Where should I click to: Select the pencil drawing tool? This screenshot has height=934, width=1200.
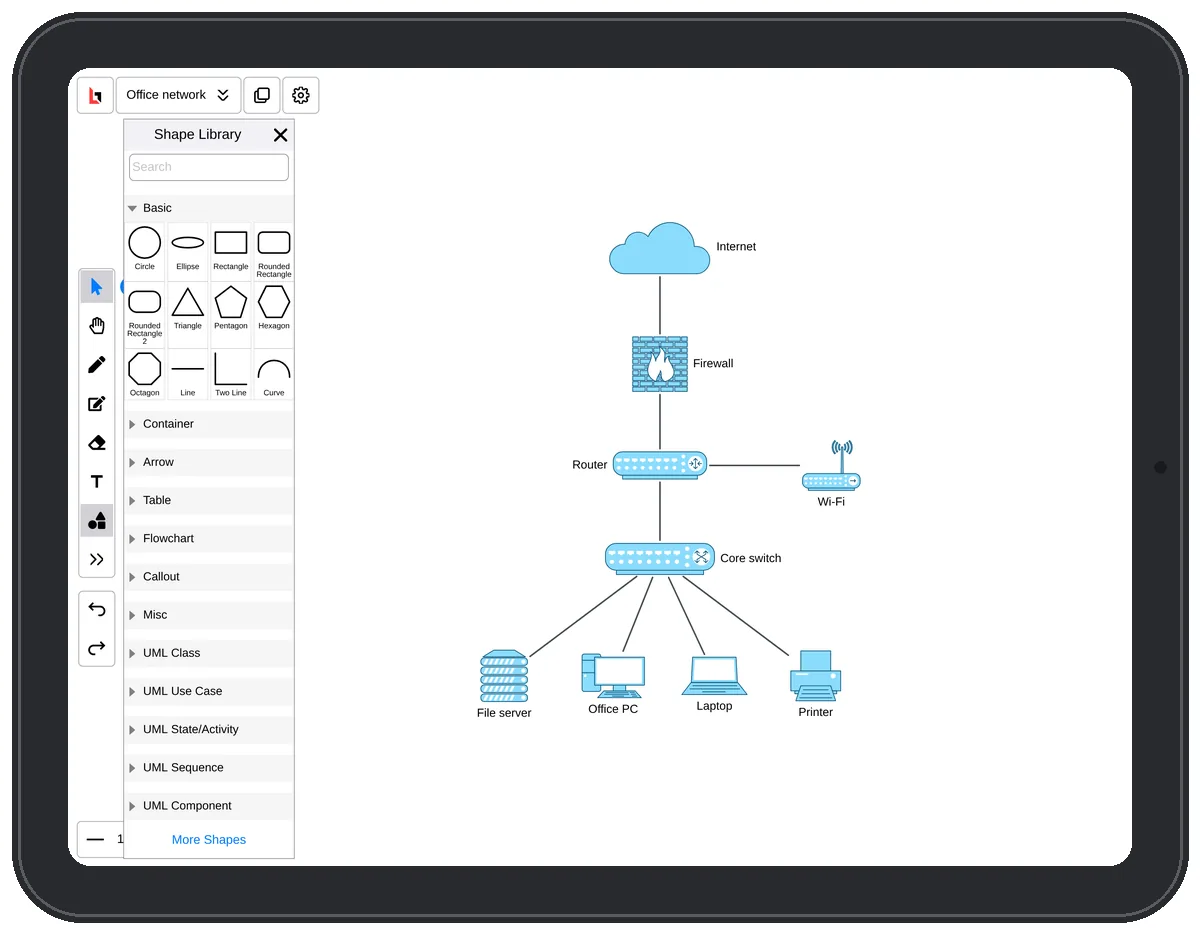pyautogui.click(x=96, y=365)
